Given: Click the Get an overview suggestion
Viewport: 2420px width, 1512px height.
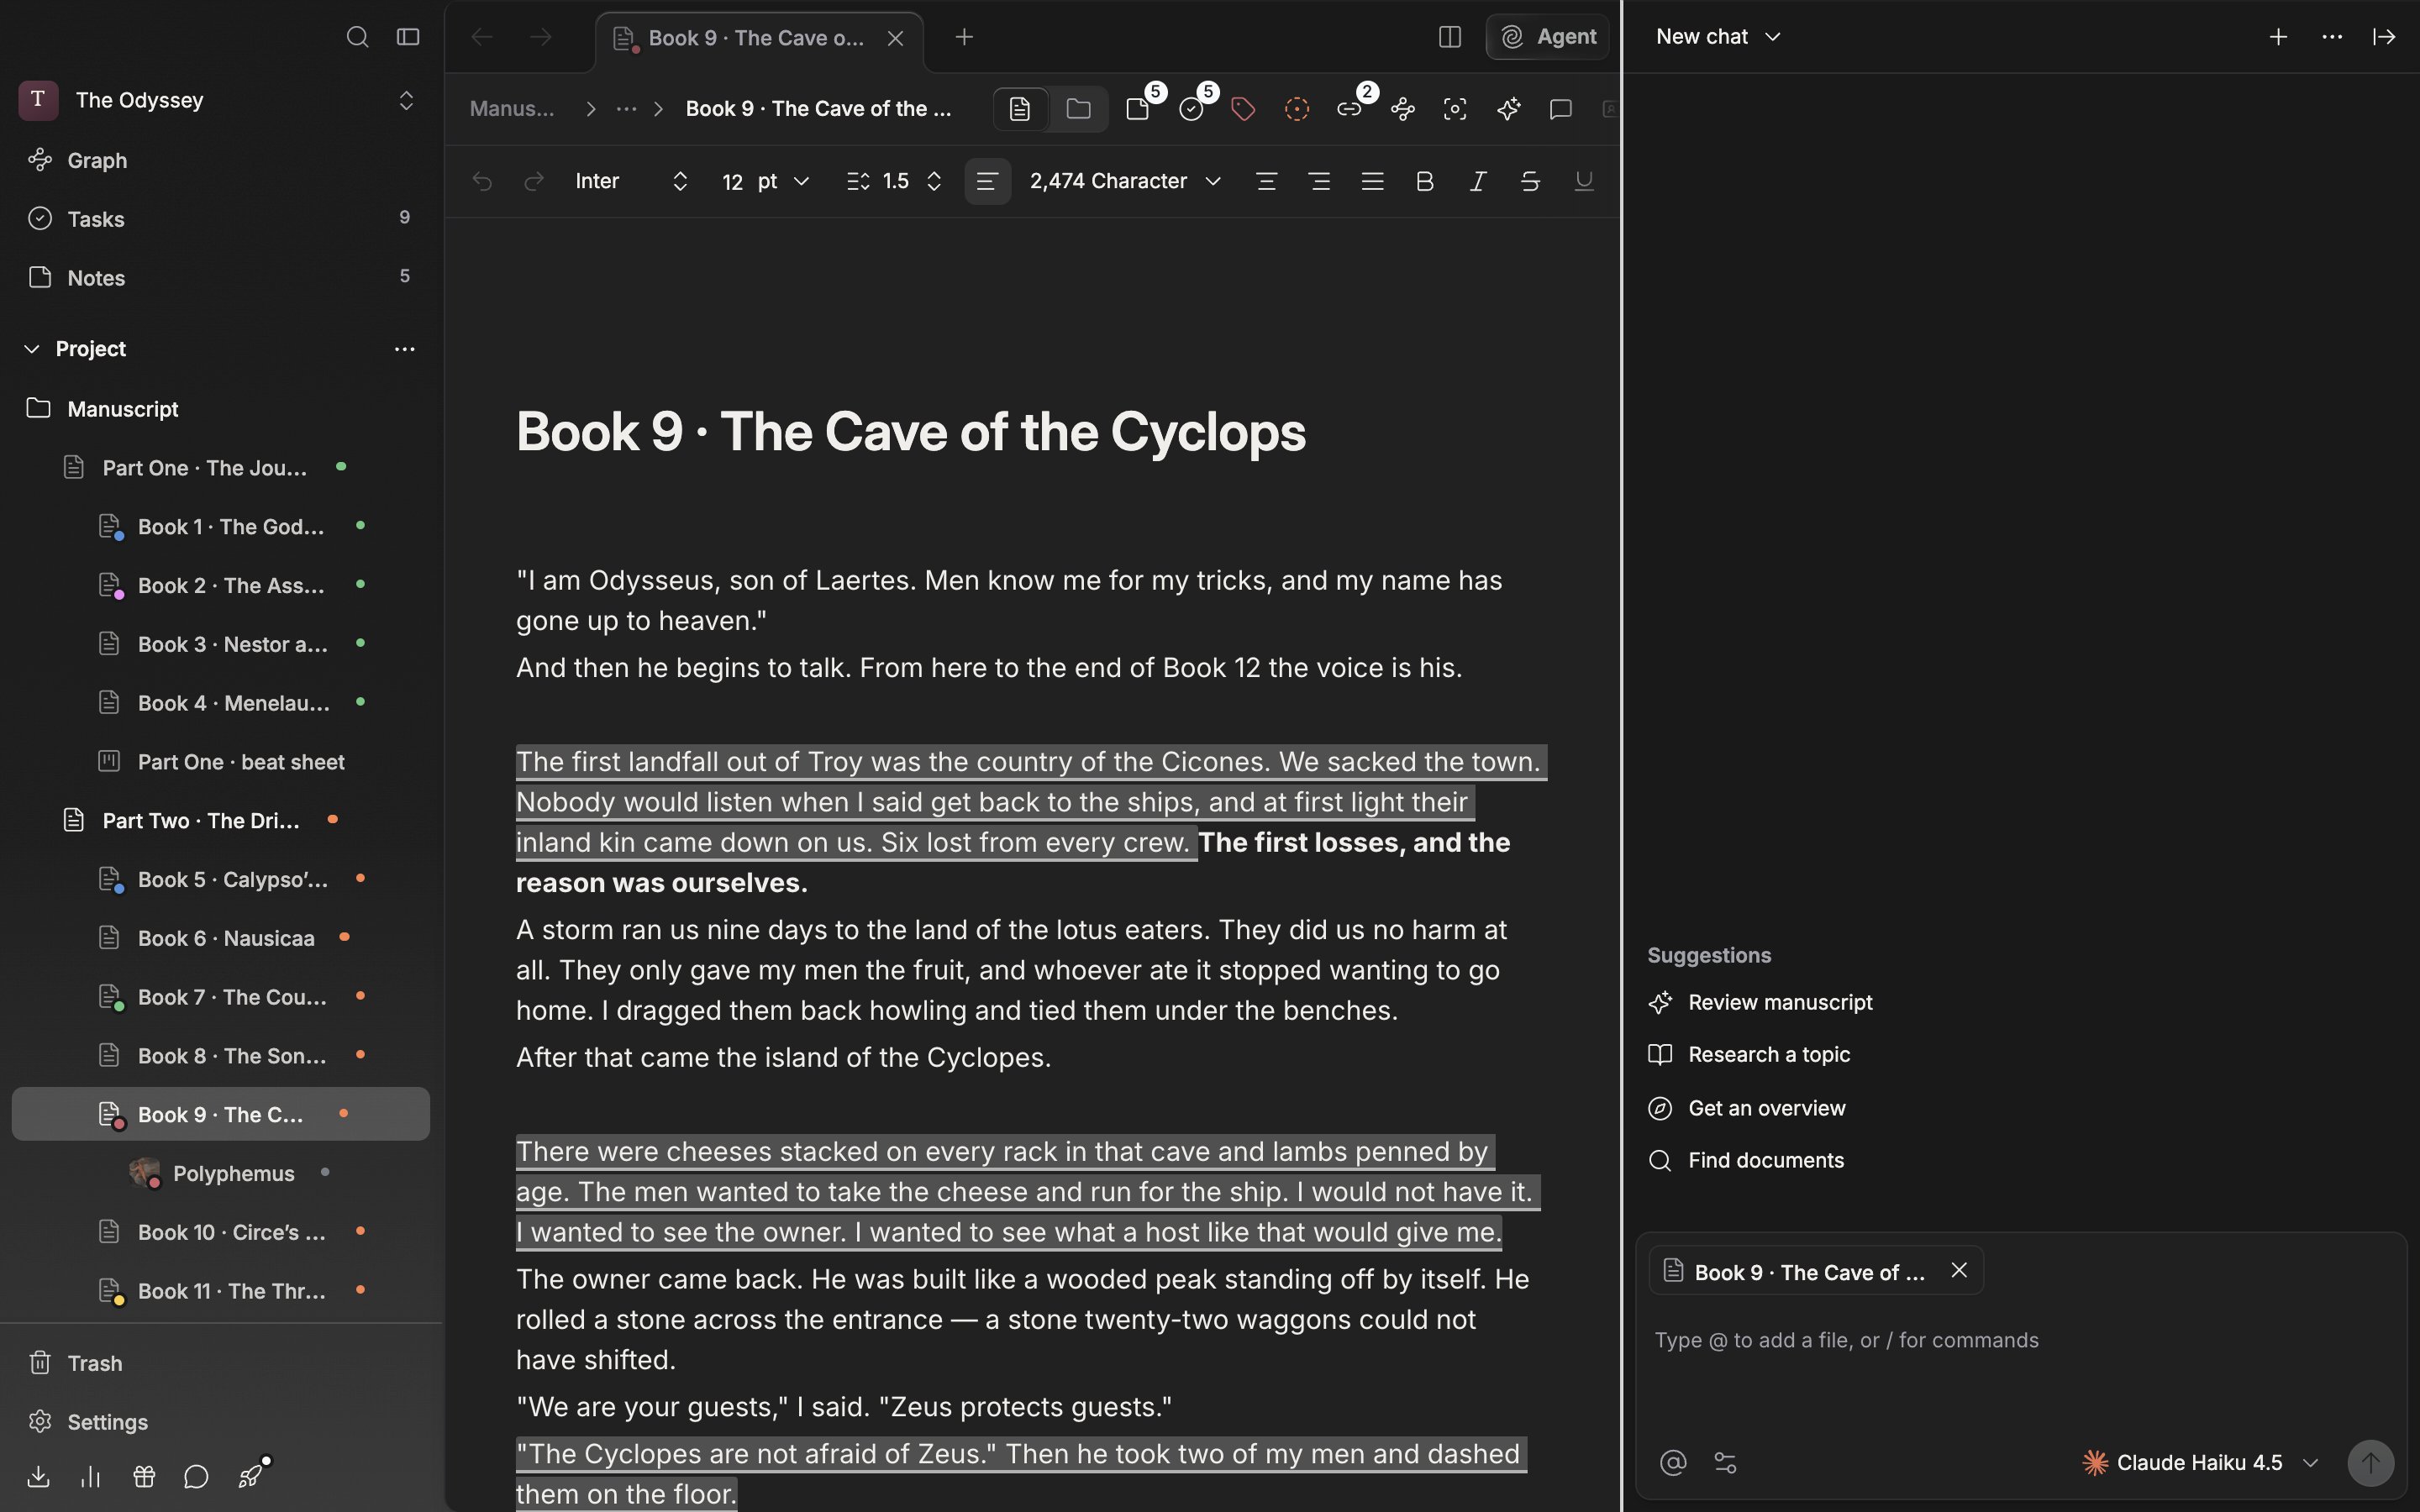Looking at the screenshot, I should (1748, 1108).
